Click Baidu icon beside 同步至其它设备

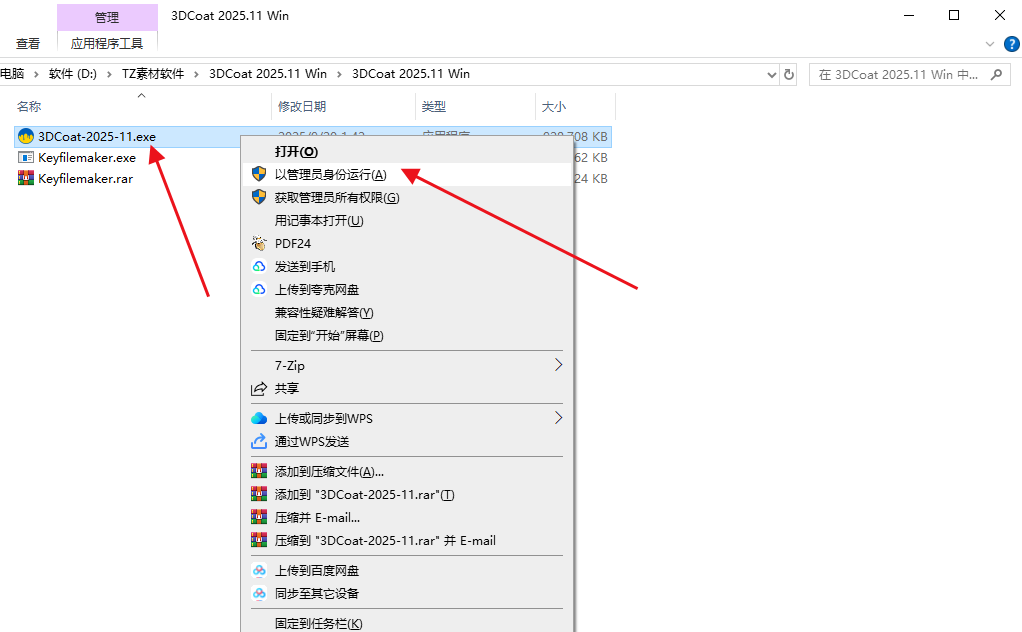click(x=259, y=593)
